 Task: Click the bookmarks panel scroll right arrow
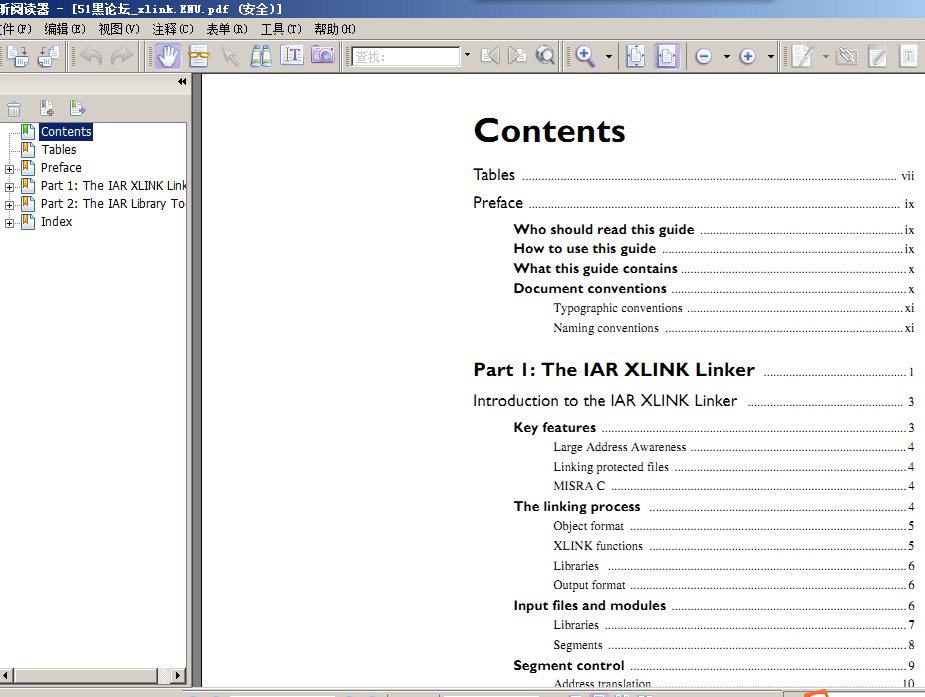178,675
